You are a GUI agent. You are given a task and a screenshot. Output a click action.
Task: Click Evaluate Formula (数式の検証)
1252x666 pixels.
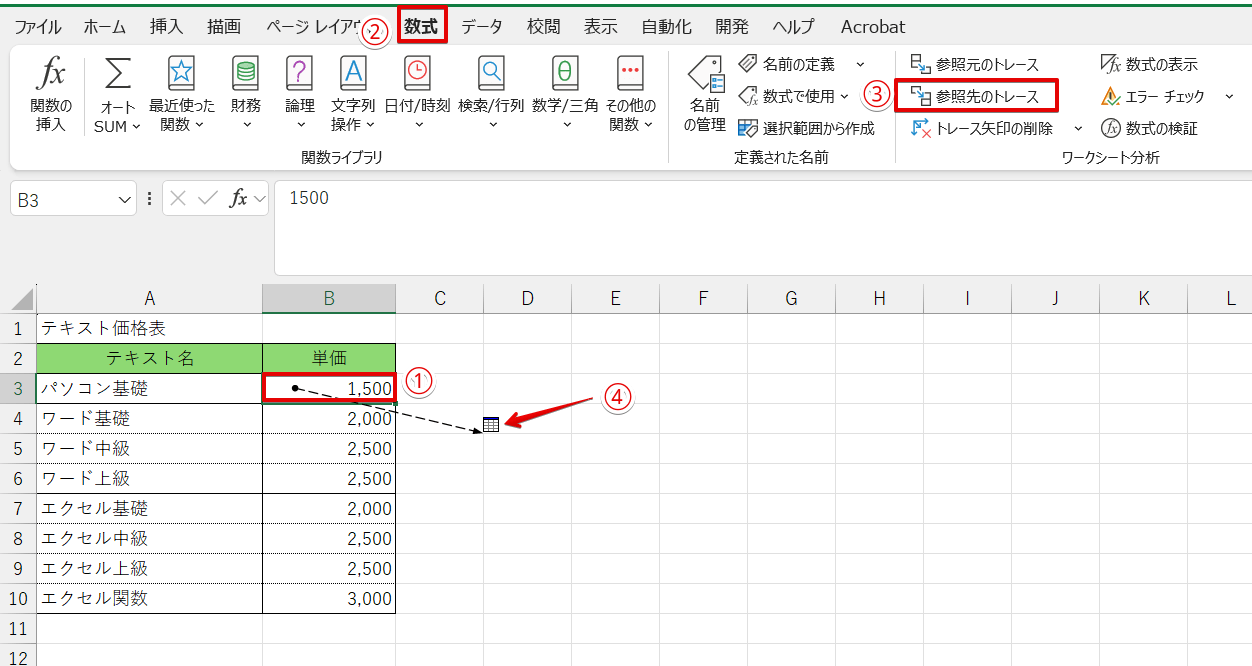click(1149, 128)
